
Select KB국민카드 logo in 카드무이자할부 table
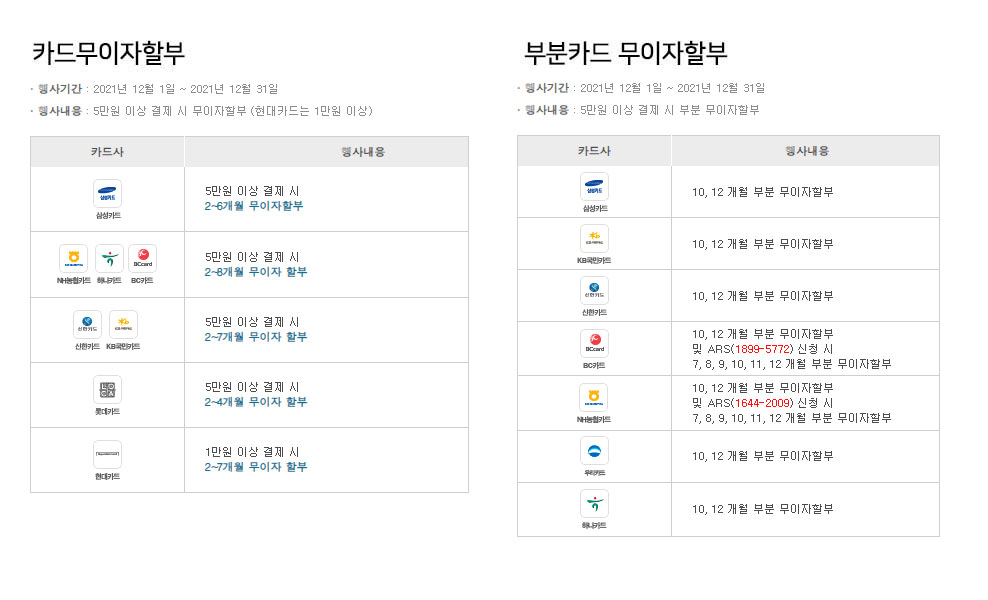[124, 324]
